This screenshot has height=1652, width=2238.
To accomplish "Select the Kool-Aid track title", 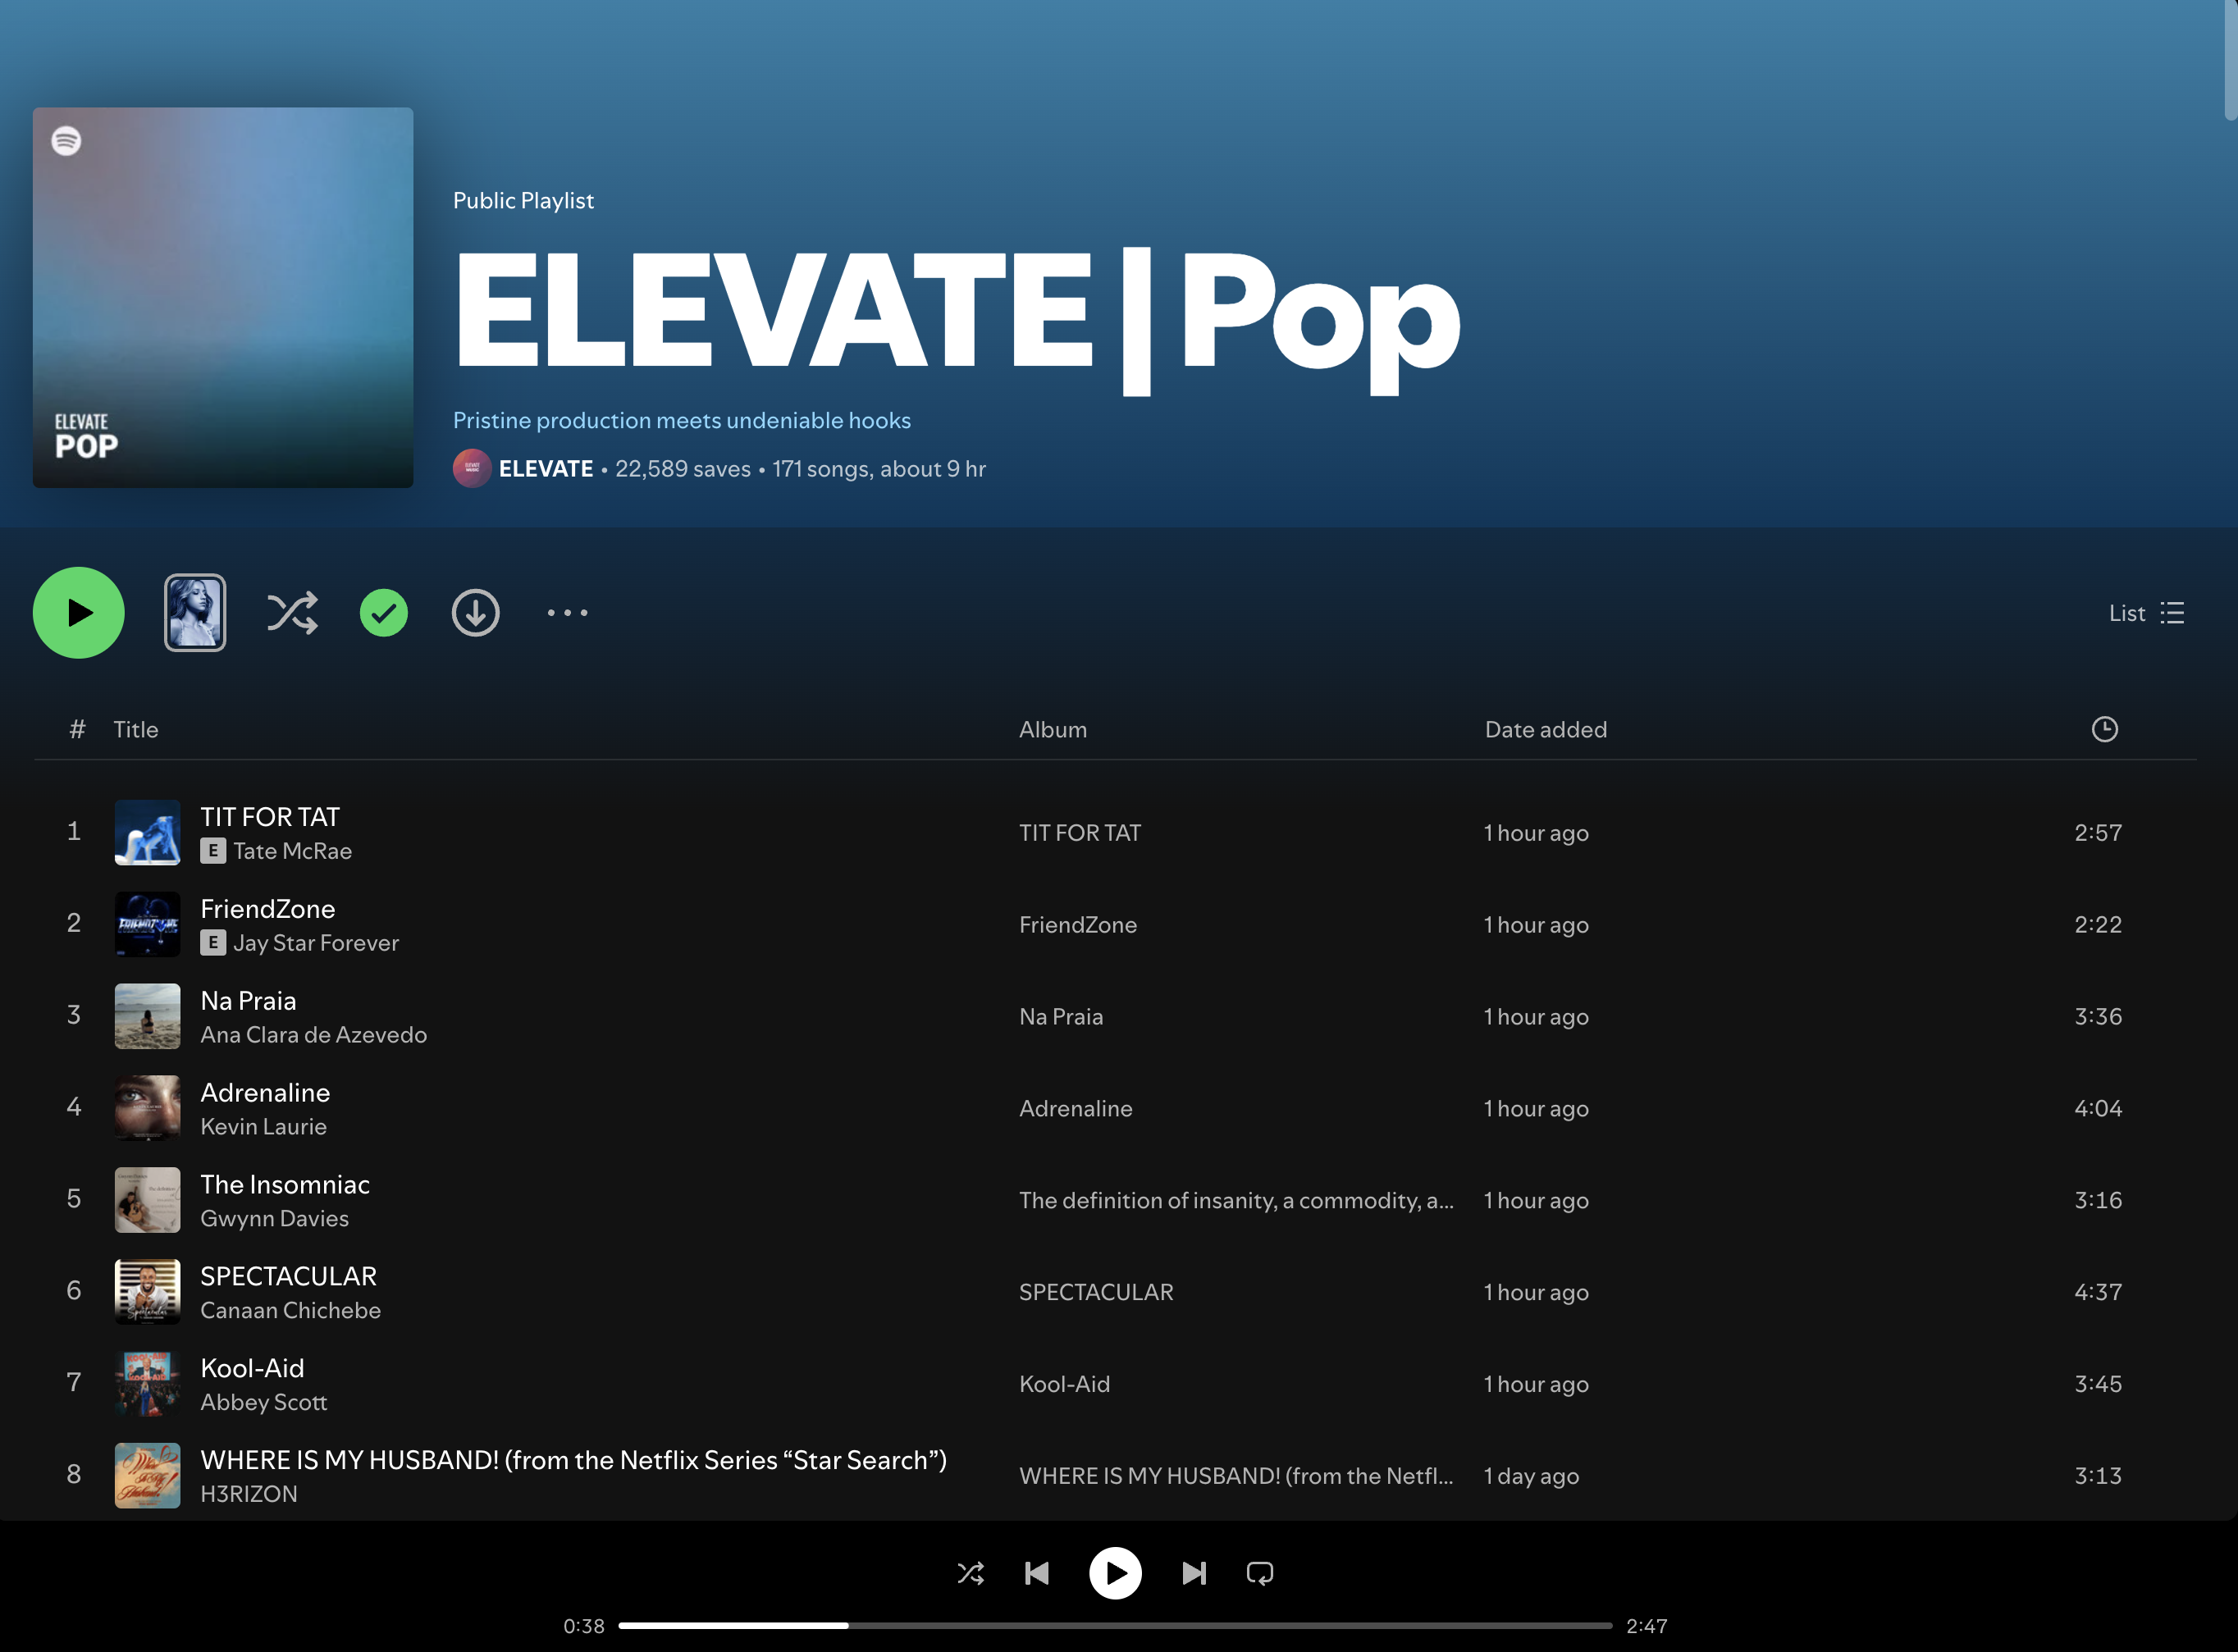I will (x=252, y=1369).
